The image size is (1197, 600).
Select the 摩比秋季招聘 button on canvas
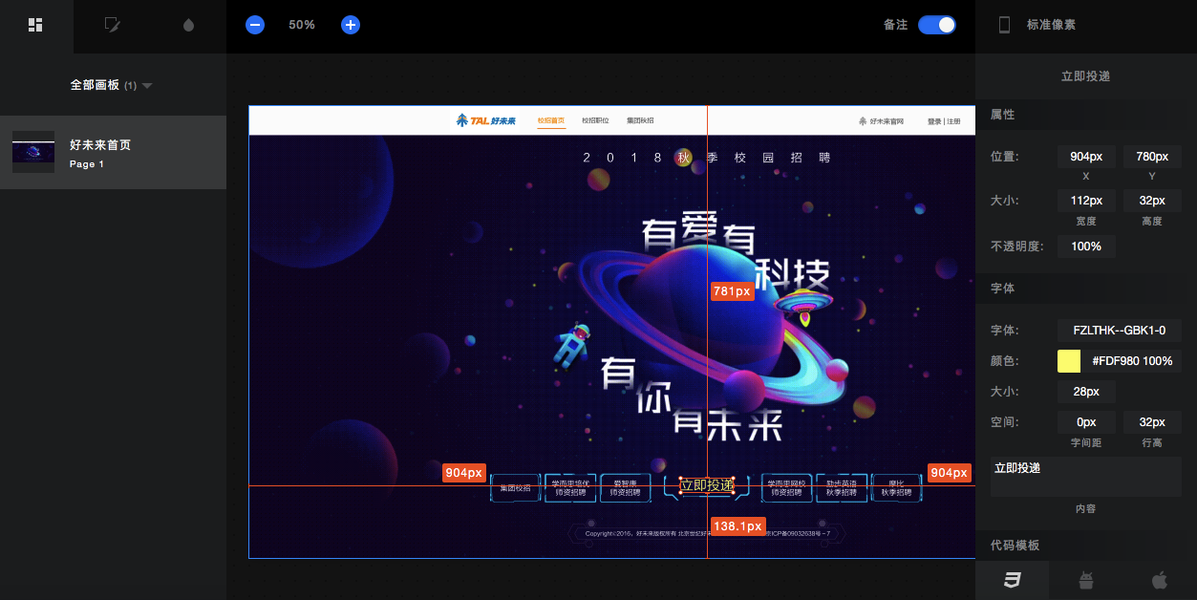[896, 488]
